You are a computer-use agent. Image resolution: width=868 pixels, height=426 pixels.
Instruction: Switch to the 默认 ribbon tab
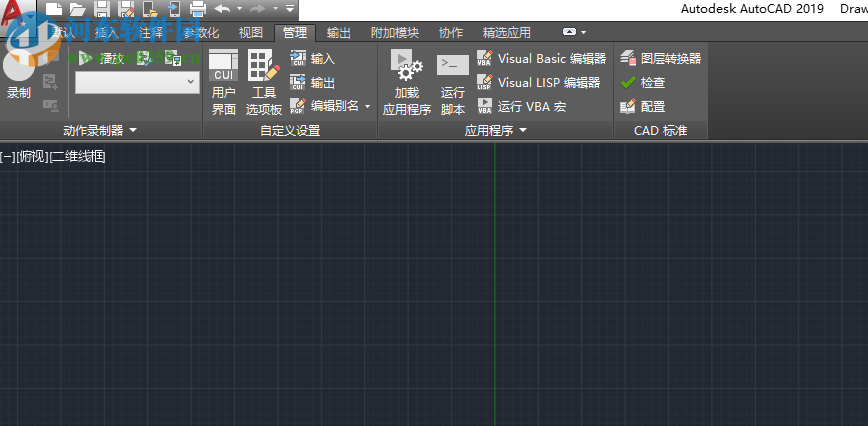pyautogui.click(x=62, y=33)
